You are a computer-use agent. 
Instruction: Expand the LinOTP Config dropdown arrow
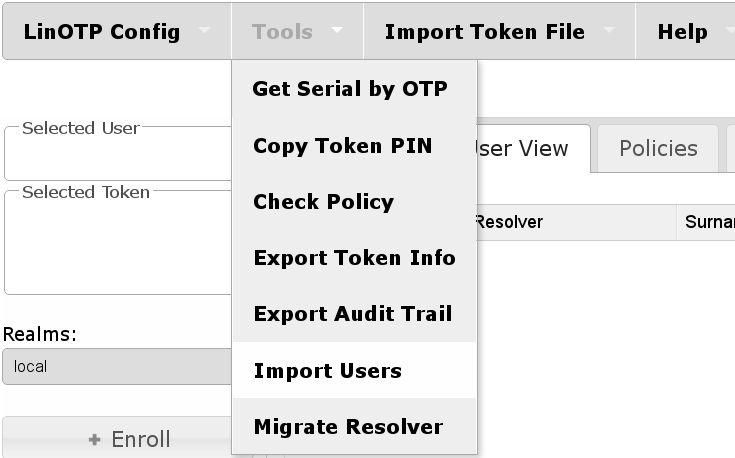205,31
